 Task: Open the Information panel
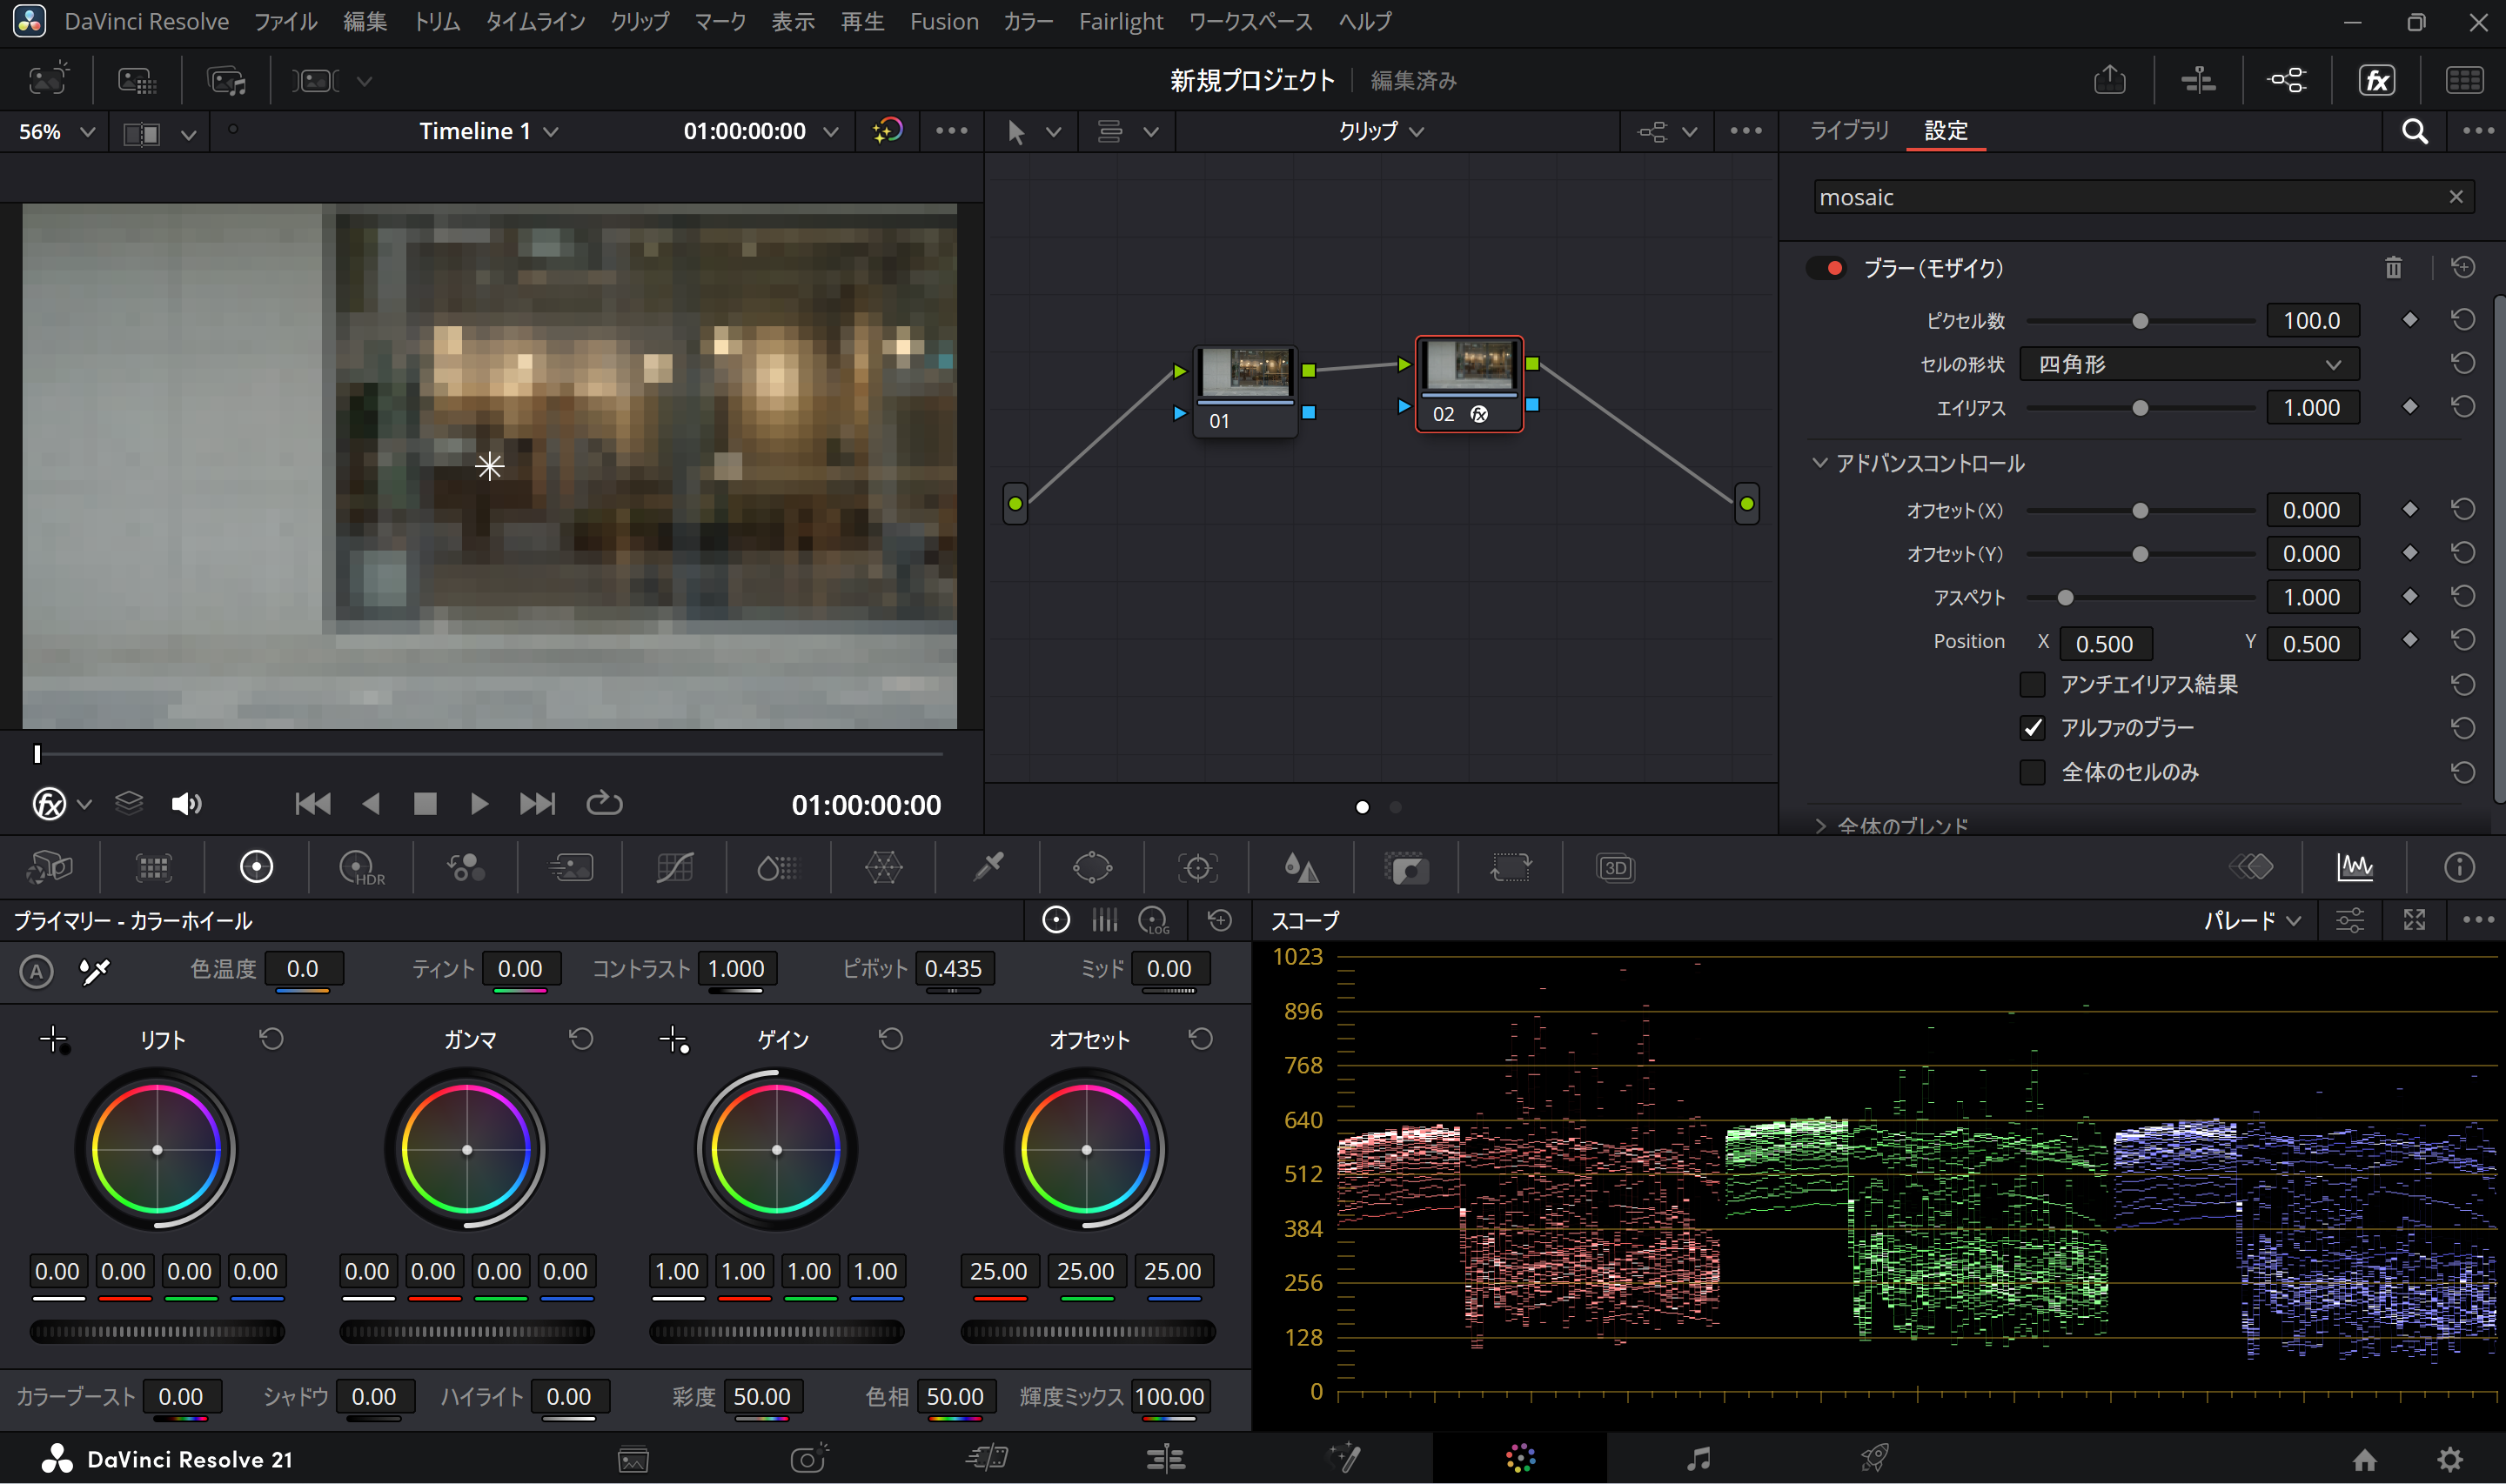[2459, 867]
